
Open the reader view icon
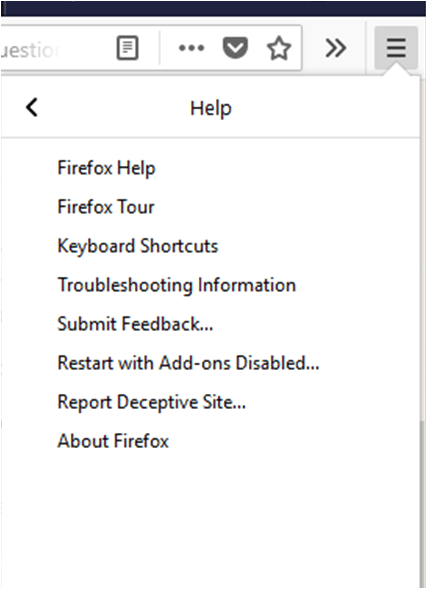pyautogui.click(x=128, y=48)
